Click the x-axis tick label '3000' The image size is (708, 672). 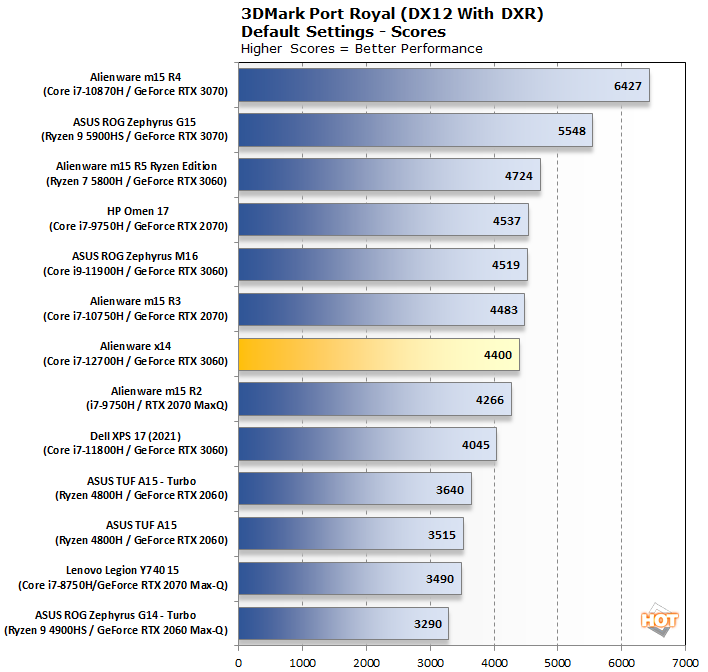[x=430, y=663]
